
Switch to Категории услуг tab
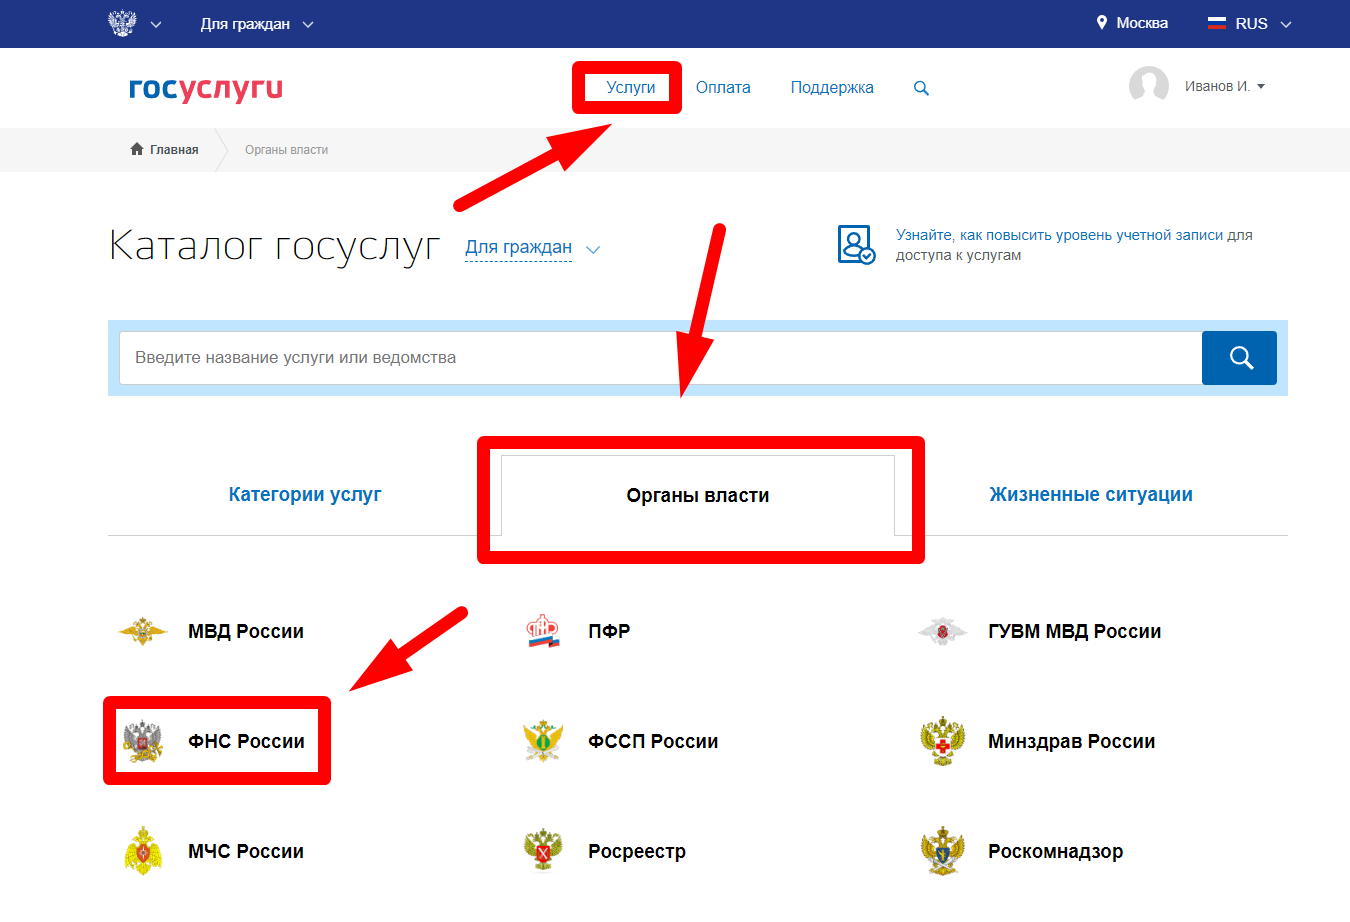305,494
